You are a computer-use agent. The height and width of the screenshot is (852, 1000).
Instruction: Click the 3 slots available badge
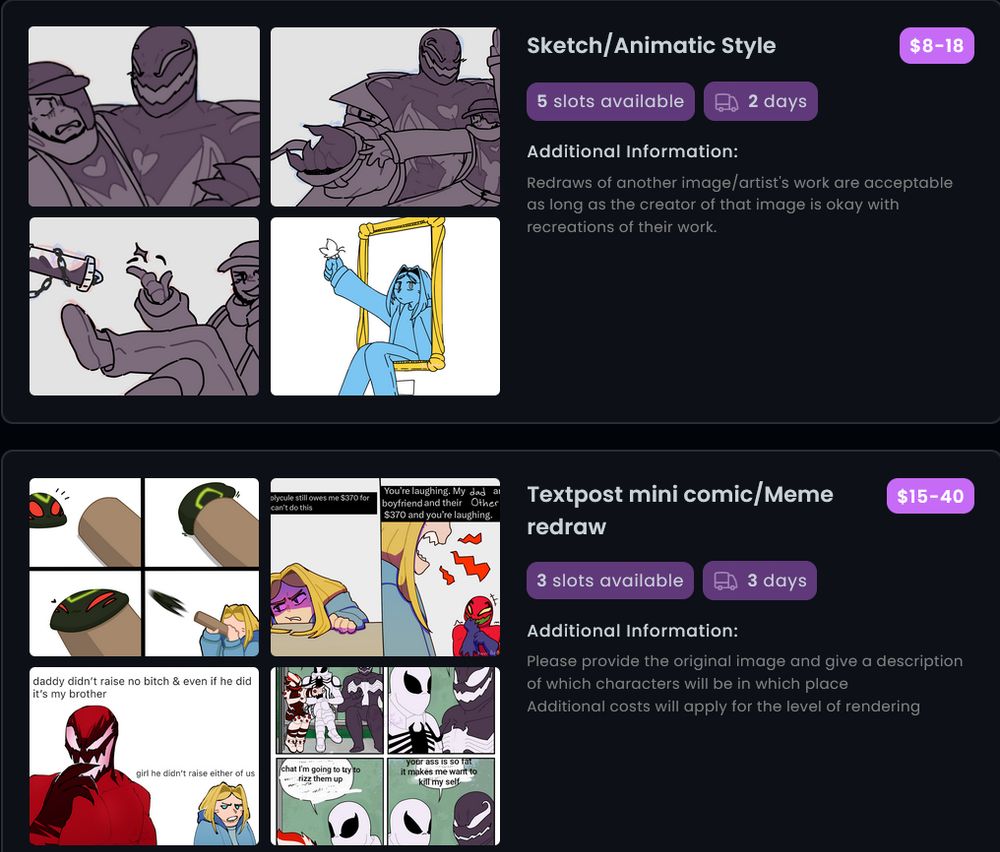(610, 580)
